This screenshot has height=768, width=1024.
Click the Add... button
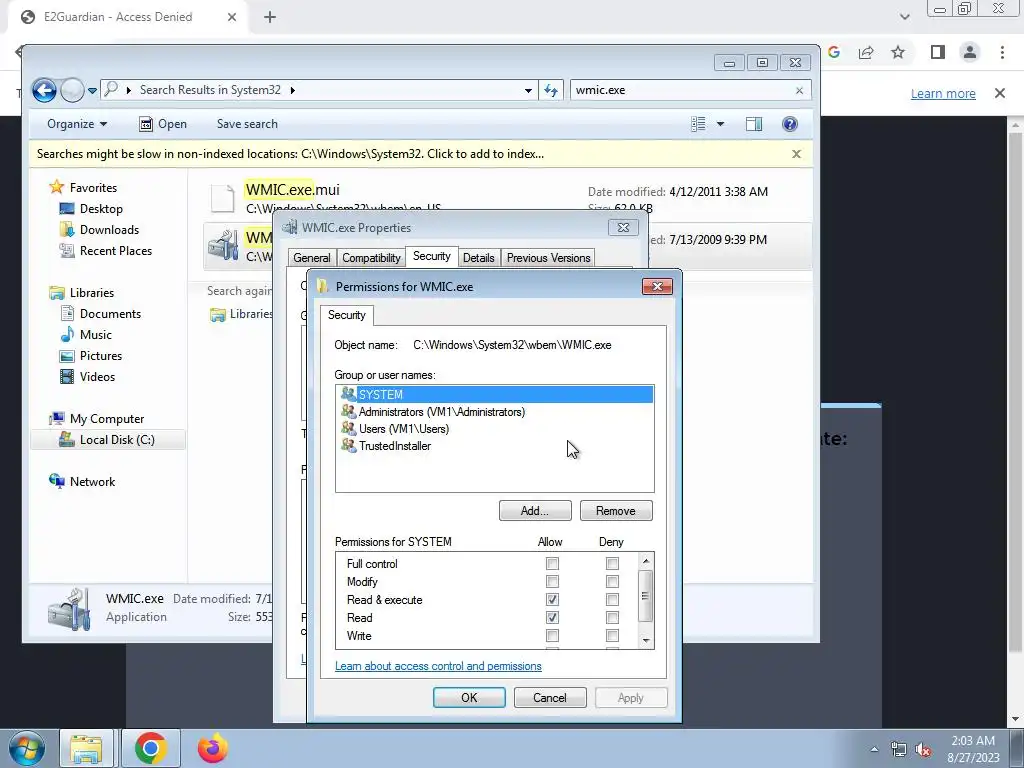click(535, 511)
